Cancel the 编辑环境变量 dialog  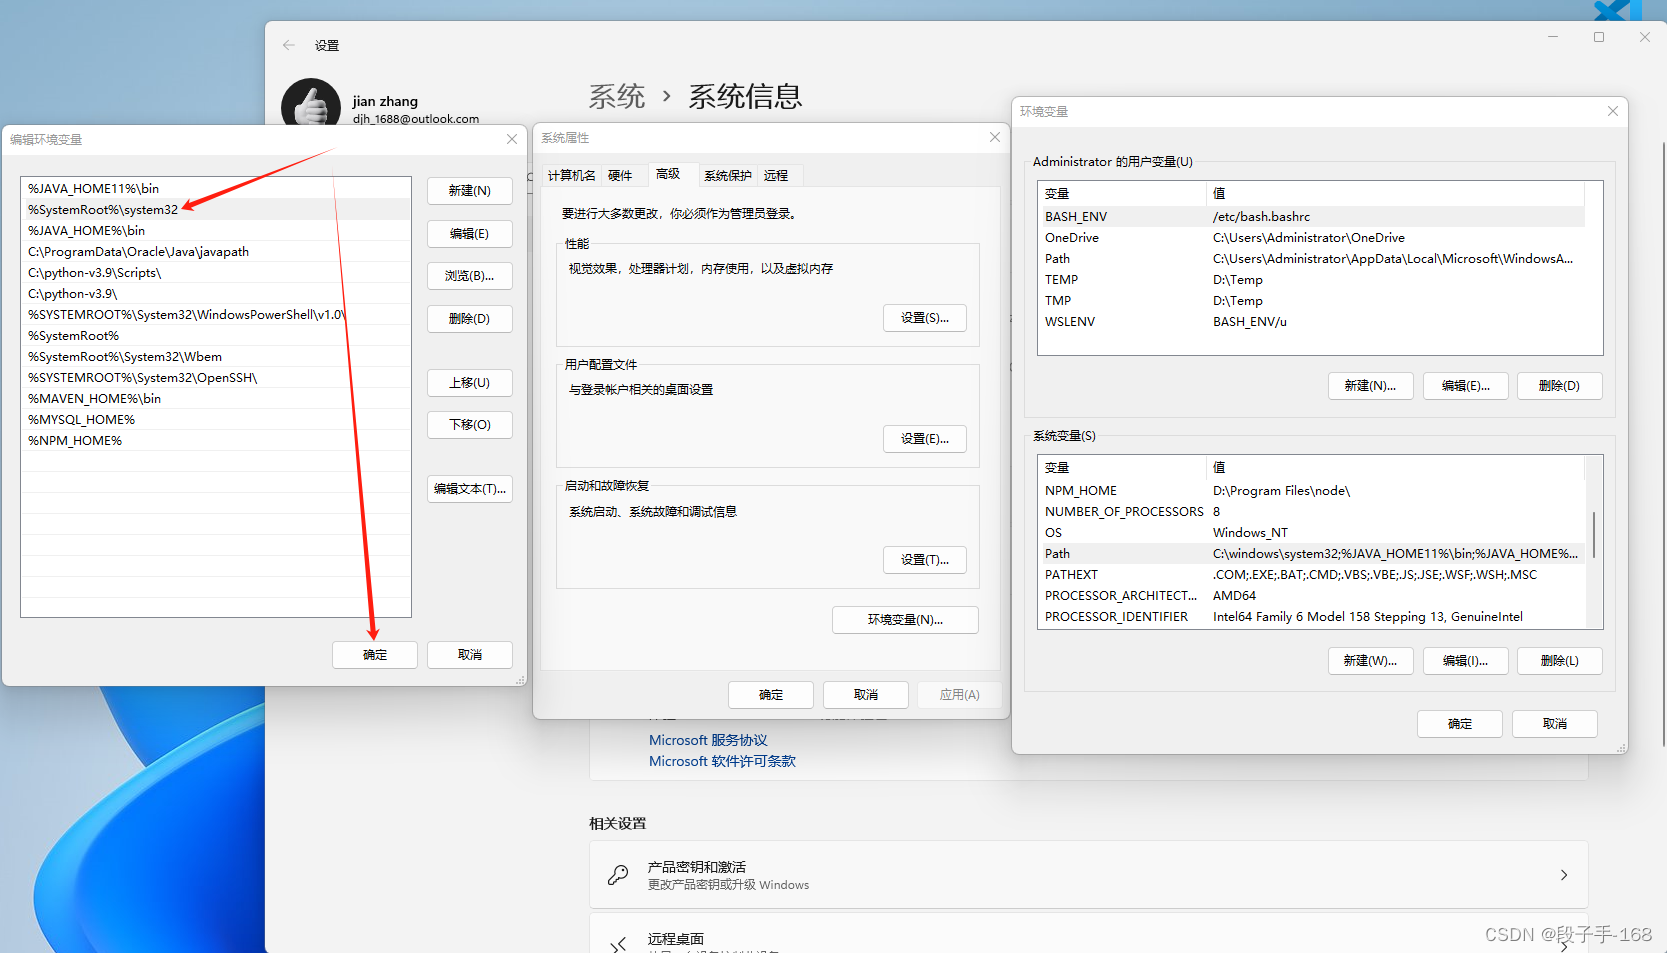point(470,655)
